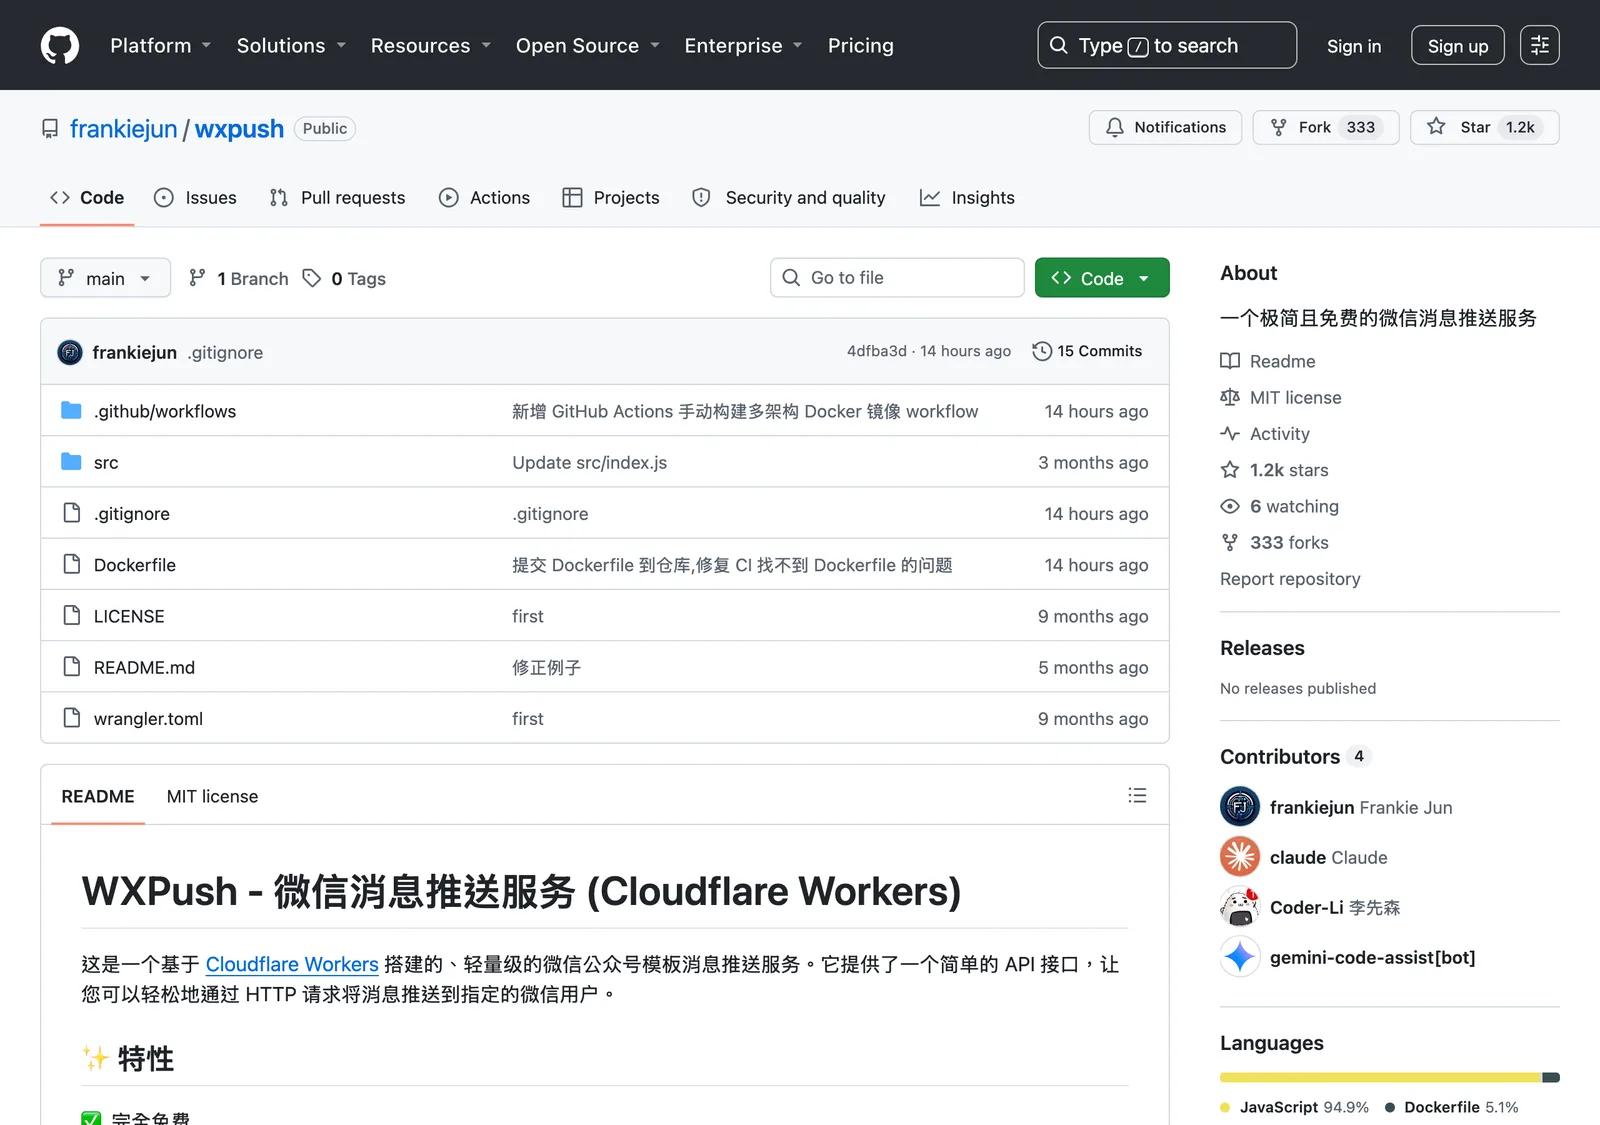Expand the Enterprise menu
The image size is (1600, 1125).
pos(743,45)
